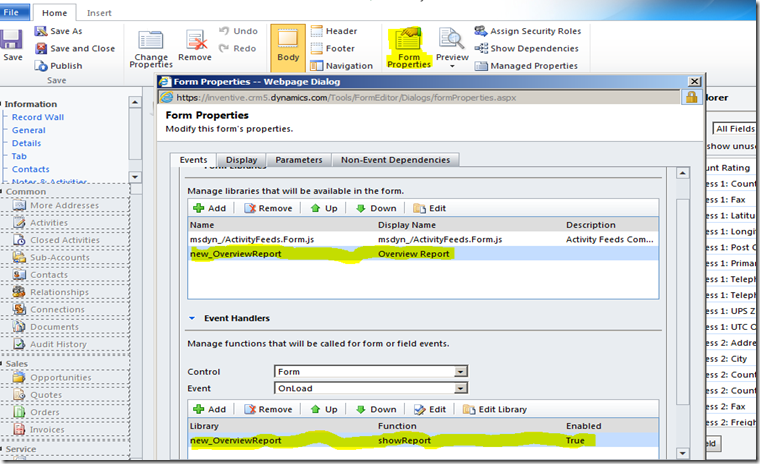Choose Save As in the ribbon
The image size is (760, 464).
click(59, 31)
